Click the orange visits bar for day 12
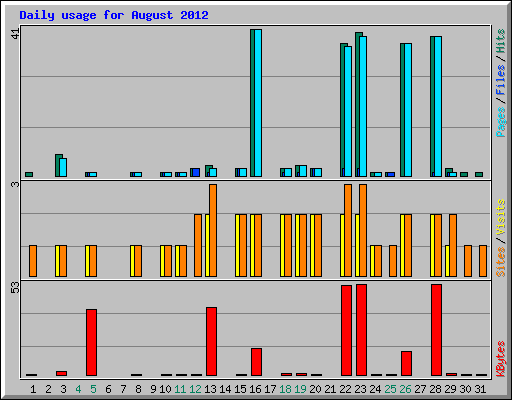 point(198,245)
